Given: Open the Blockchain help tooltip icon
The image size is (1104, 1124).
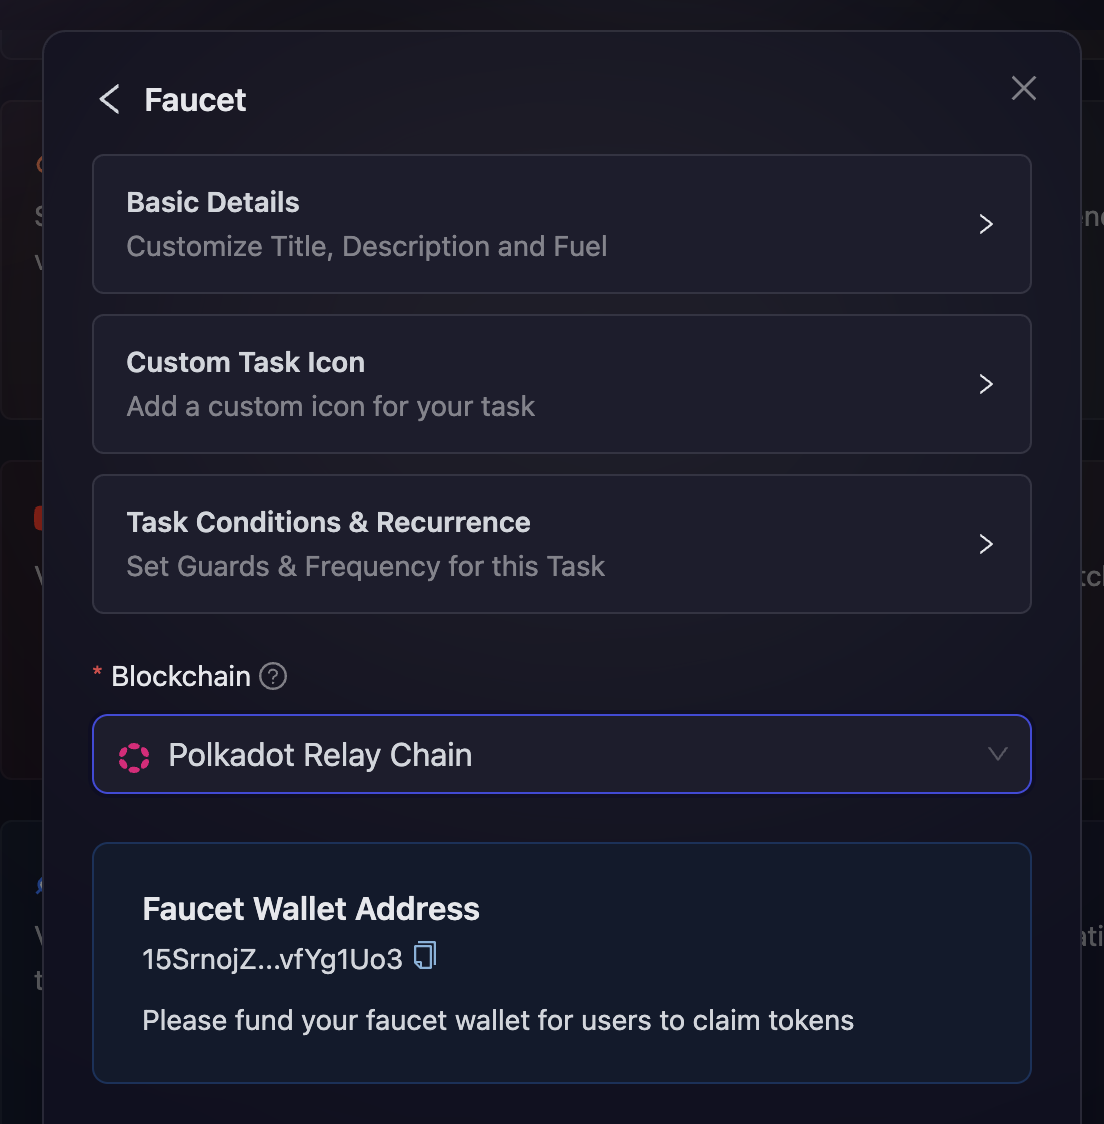Looking at the screenshot, I should tap(271, 677).
